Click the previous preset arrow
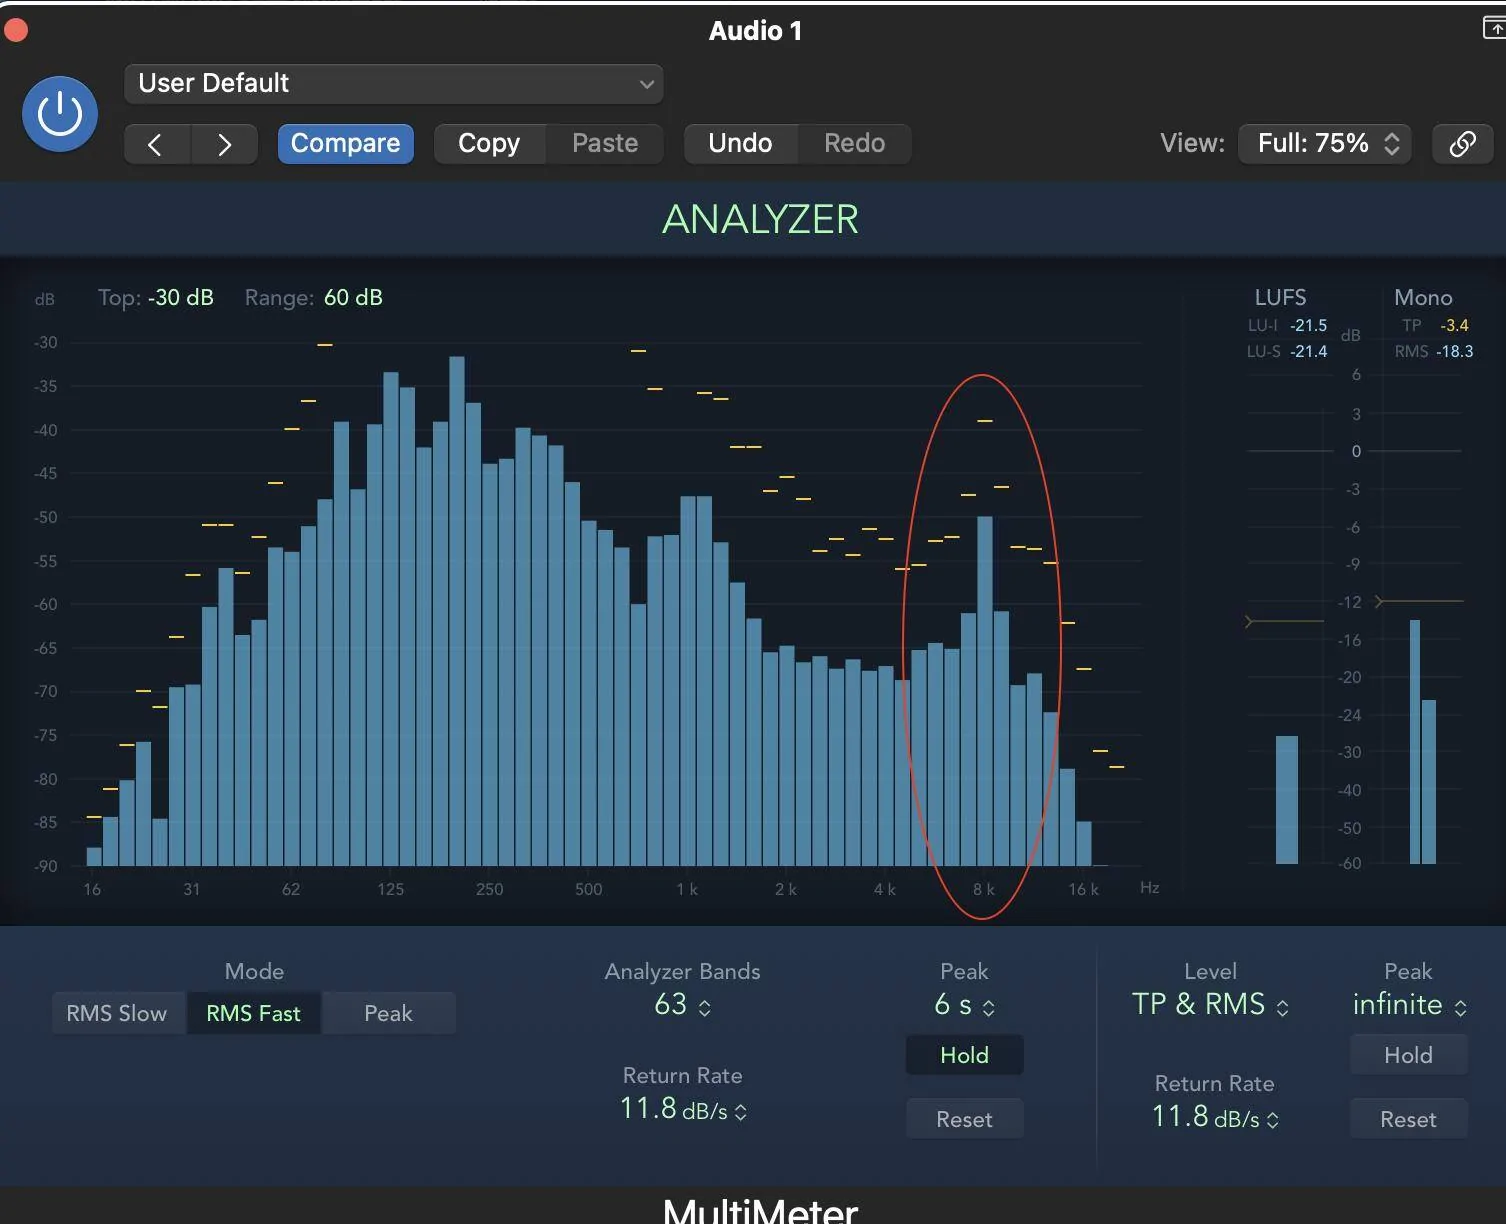 point(156,144)
